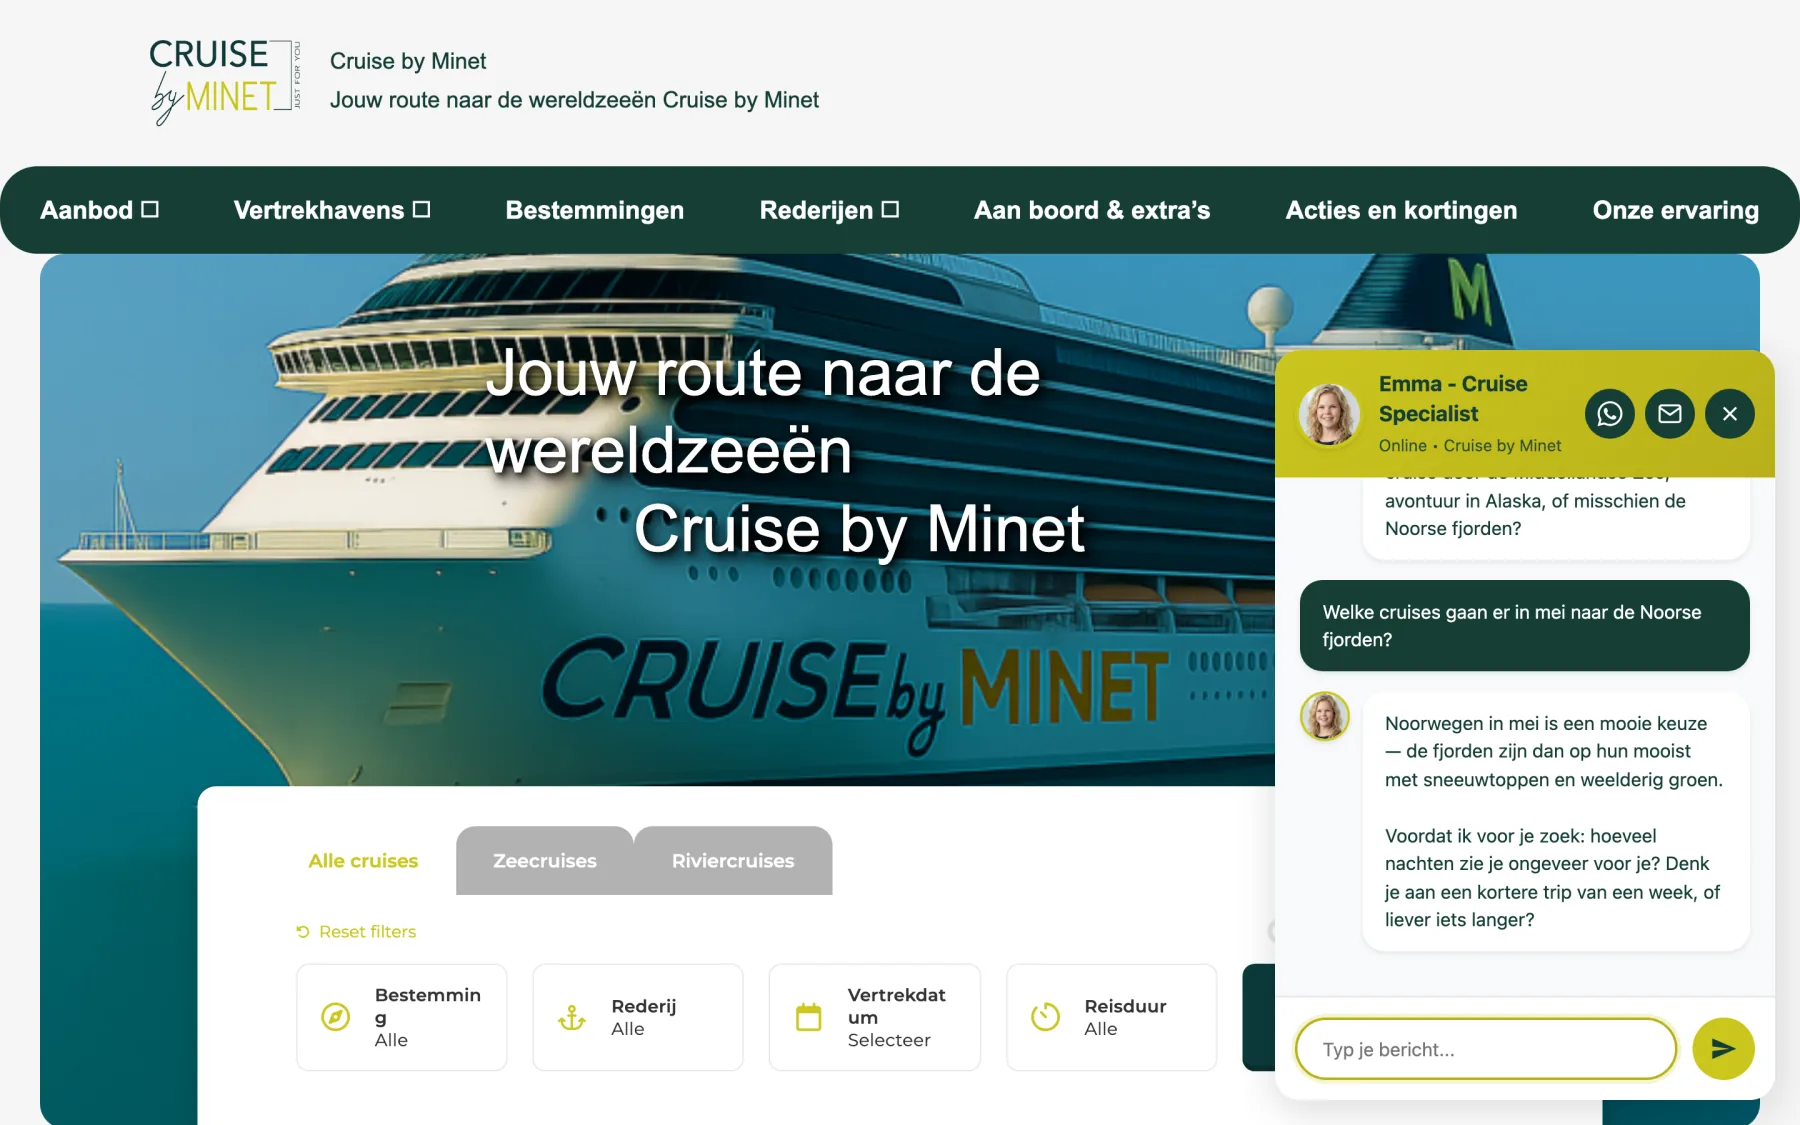Viewport: 1800px width, 1125px height.
Task: Open Vertrekhavens menu item
Action: (x=318, y=210)
